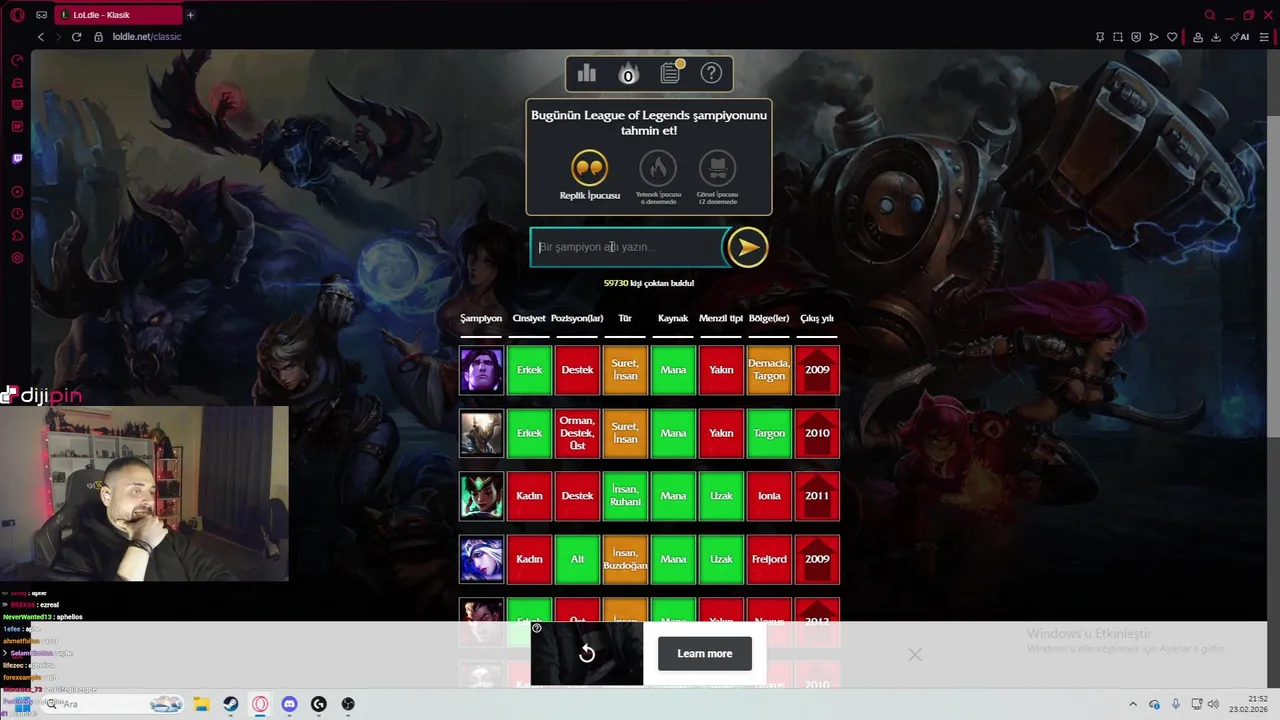Image resolution: width=1280 pixels, height=720 pixels.
Task: Open the GX Corner controller icon
Action: click(41, 15)
